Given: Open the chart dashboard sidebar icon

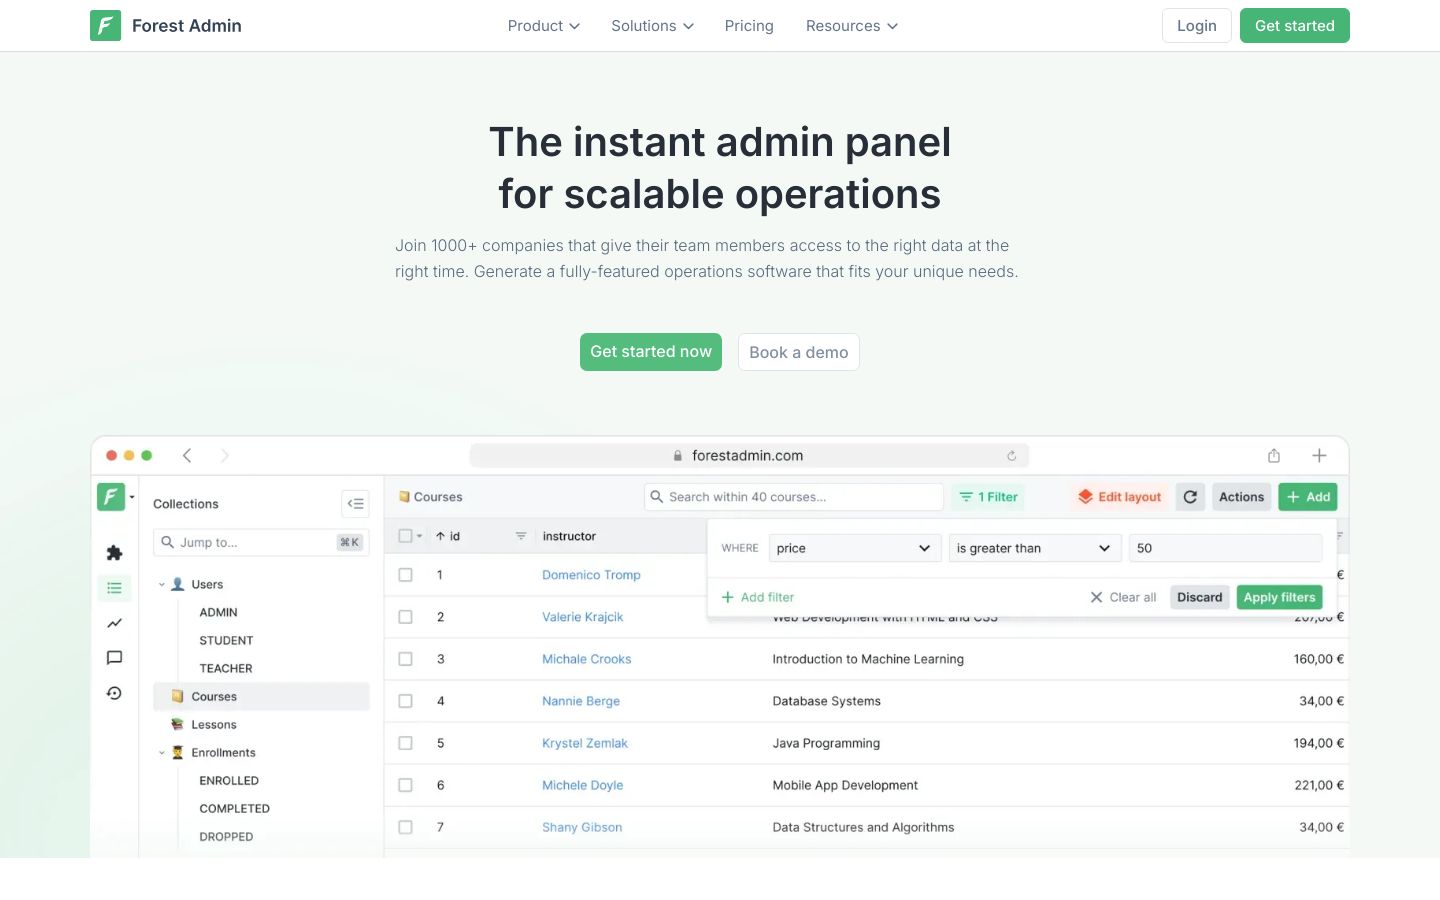Looking at the screenshot, I should coord(114,623).
